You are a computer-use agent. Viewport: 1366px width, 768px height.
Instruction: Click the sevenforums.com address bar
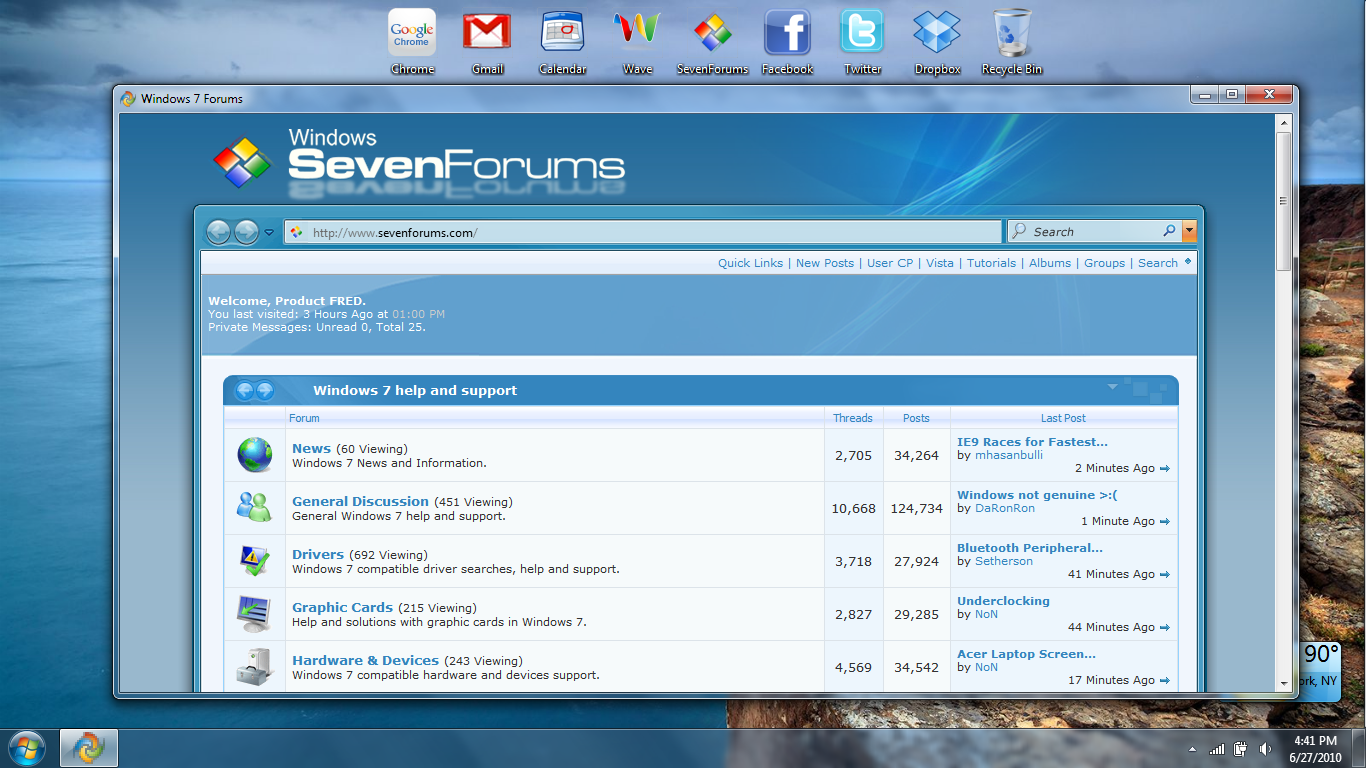coord(643,232)
